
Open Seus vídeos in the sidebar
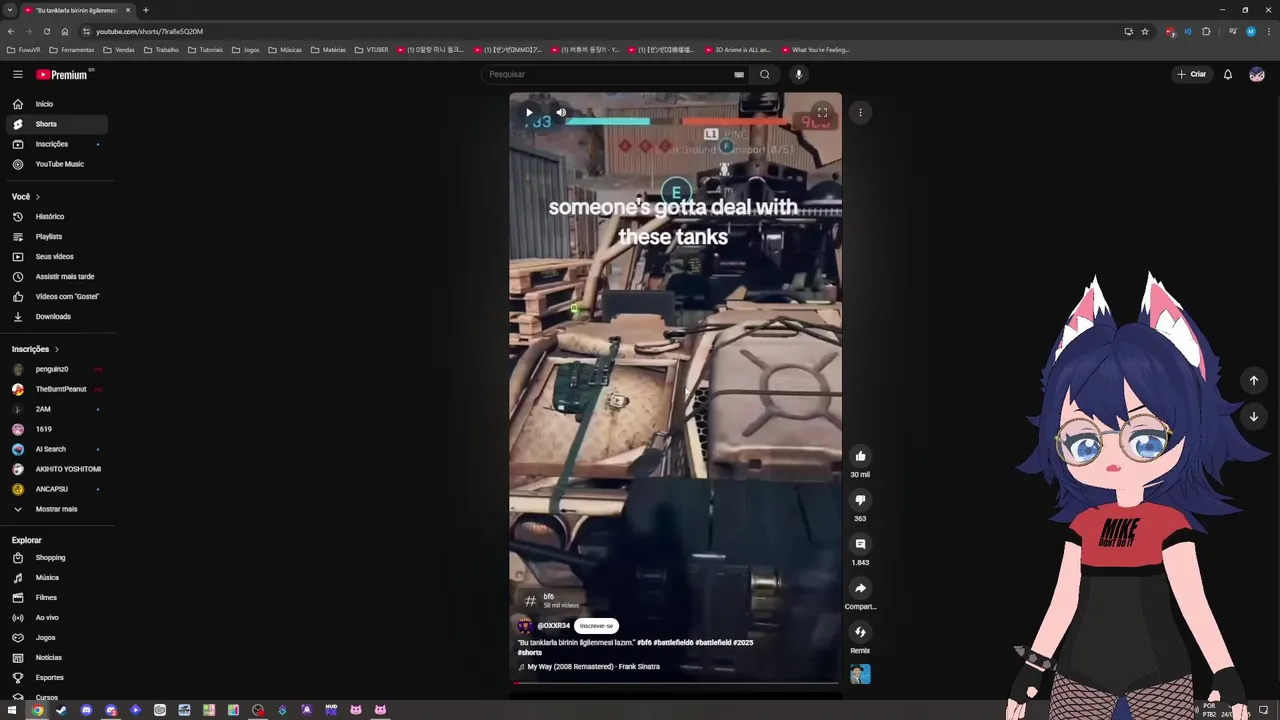click(57, 257)
